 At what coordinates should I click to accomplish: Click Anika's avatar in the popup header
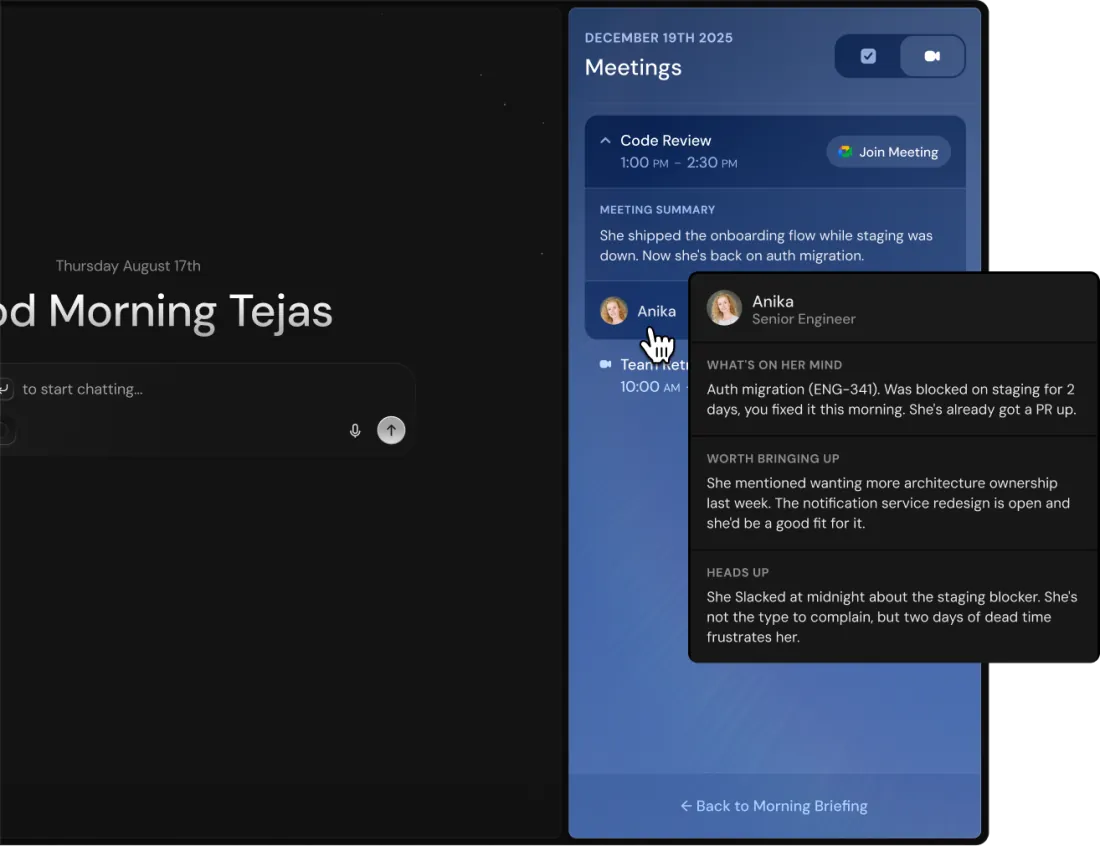point(724,308)
